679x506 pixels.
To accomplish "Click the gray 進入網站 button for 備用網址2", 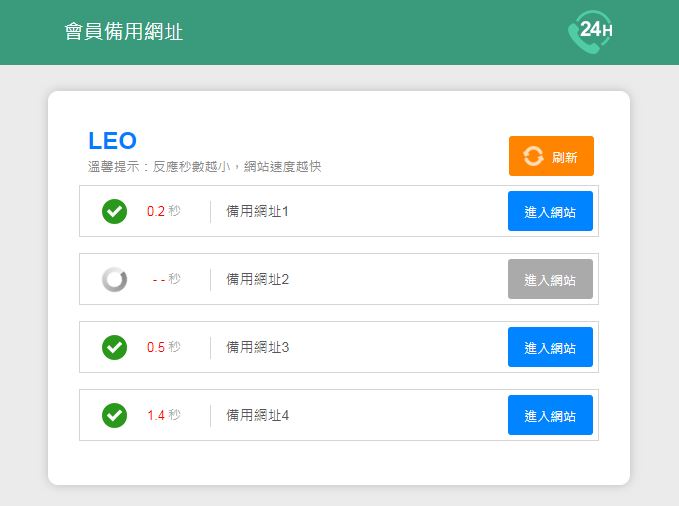I will [550, 279].
